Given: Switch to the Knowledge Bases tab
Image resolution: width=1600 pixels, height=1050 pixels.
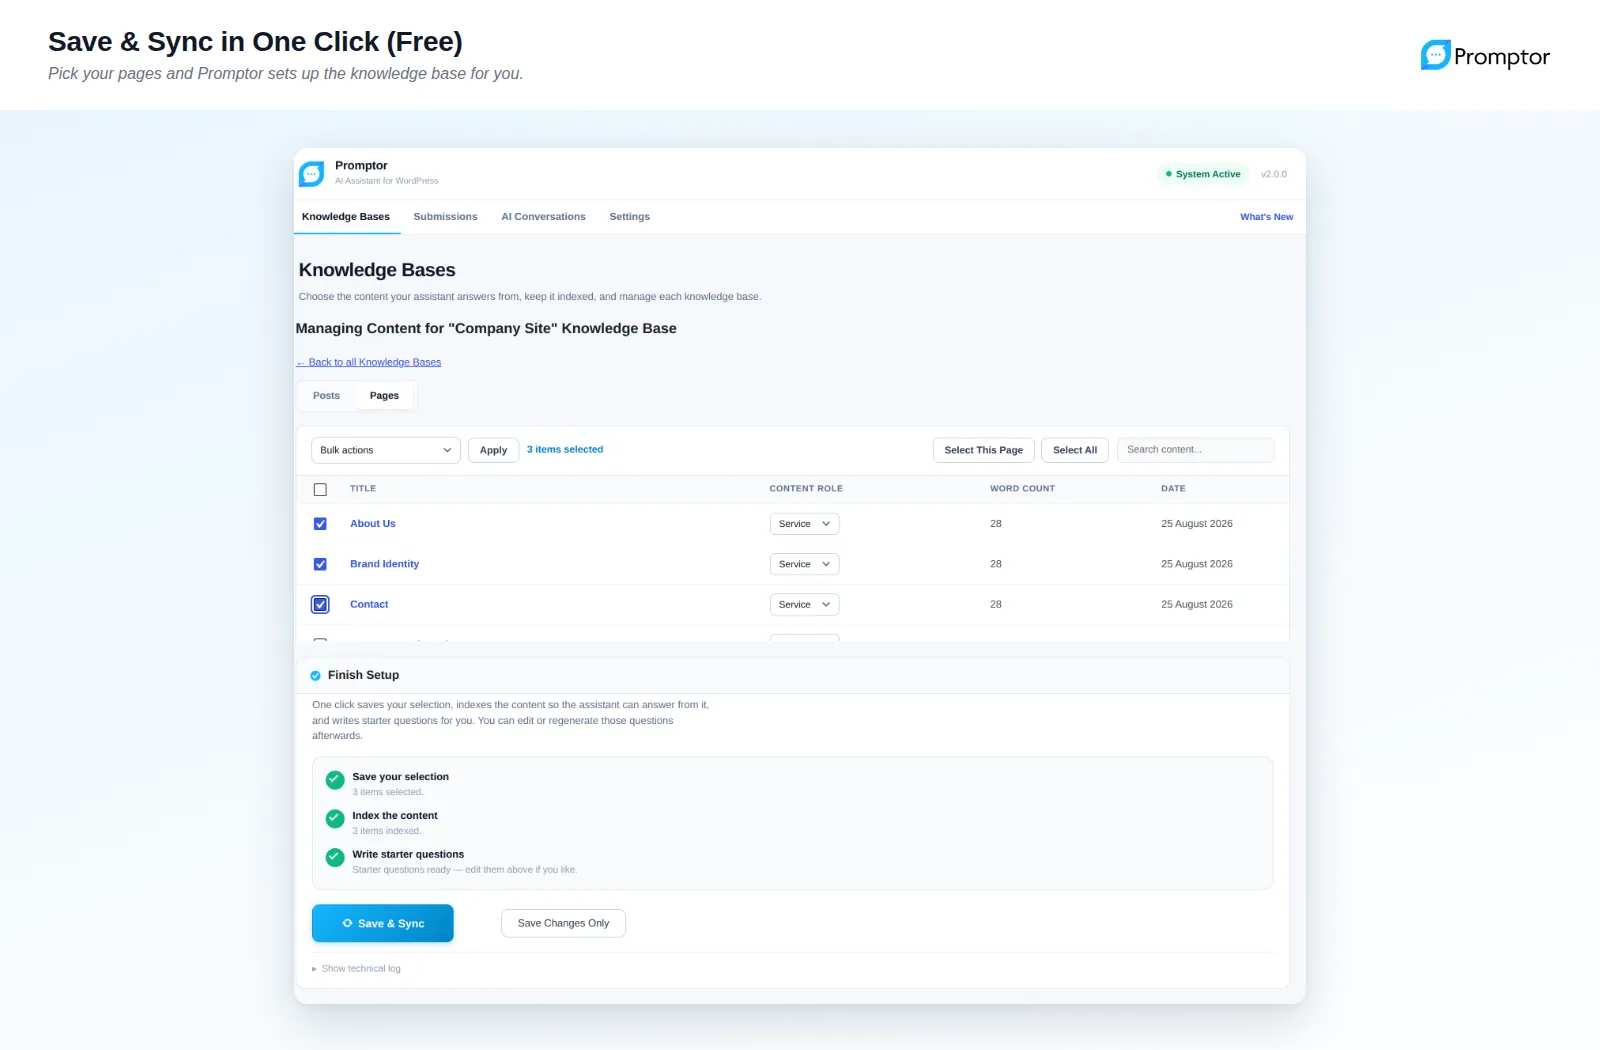Looking at the screenshot, I should (x=346, y=217).
